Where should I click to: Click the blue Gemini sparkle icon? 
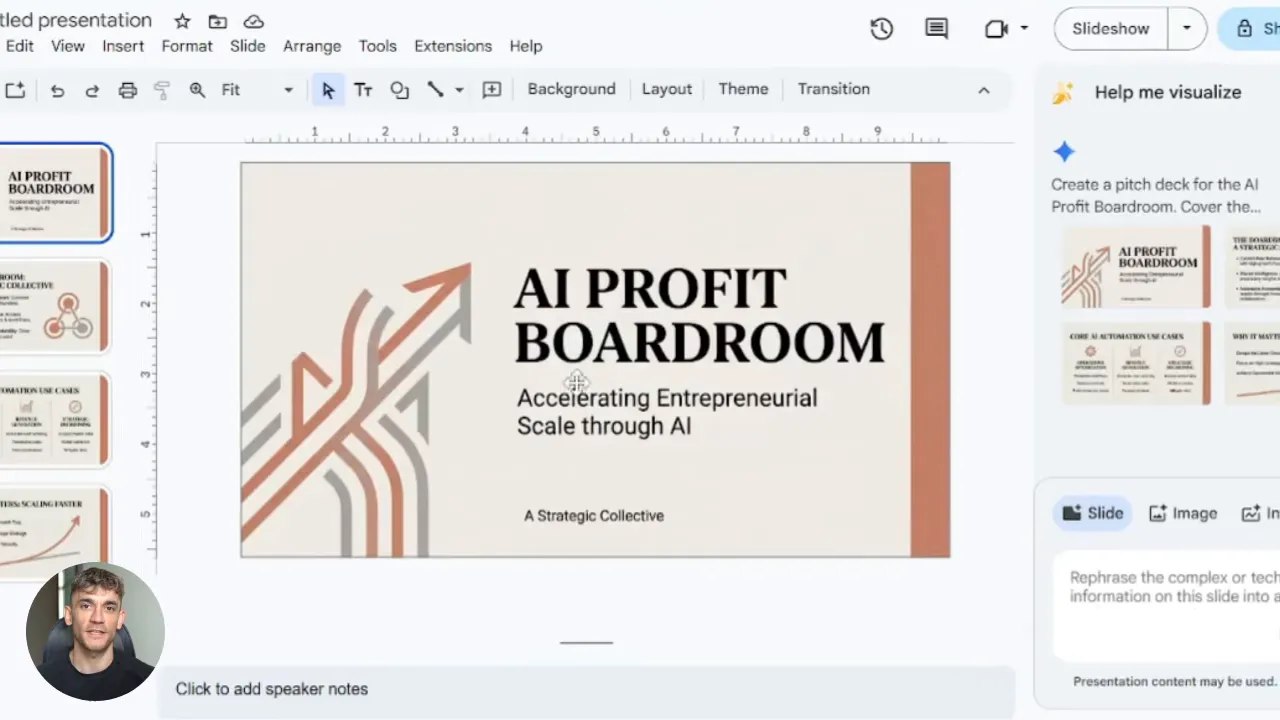coord(1064,151)
